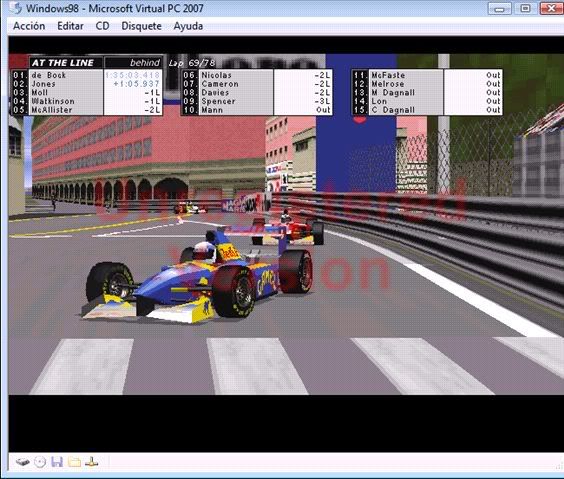The image size is (564, 479).
Task: Click the Lap 69/78 counter
Action: pyautogui.click(x=192, y=63)
